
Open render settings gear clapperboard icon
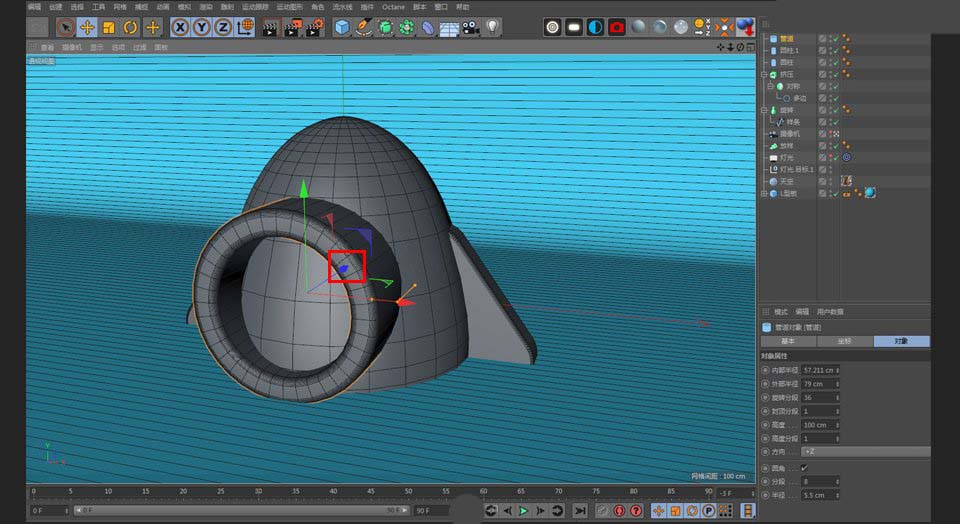(x=314, y=28)
